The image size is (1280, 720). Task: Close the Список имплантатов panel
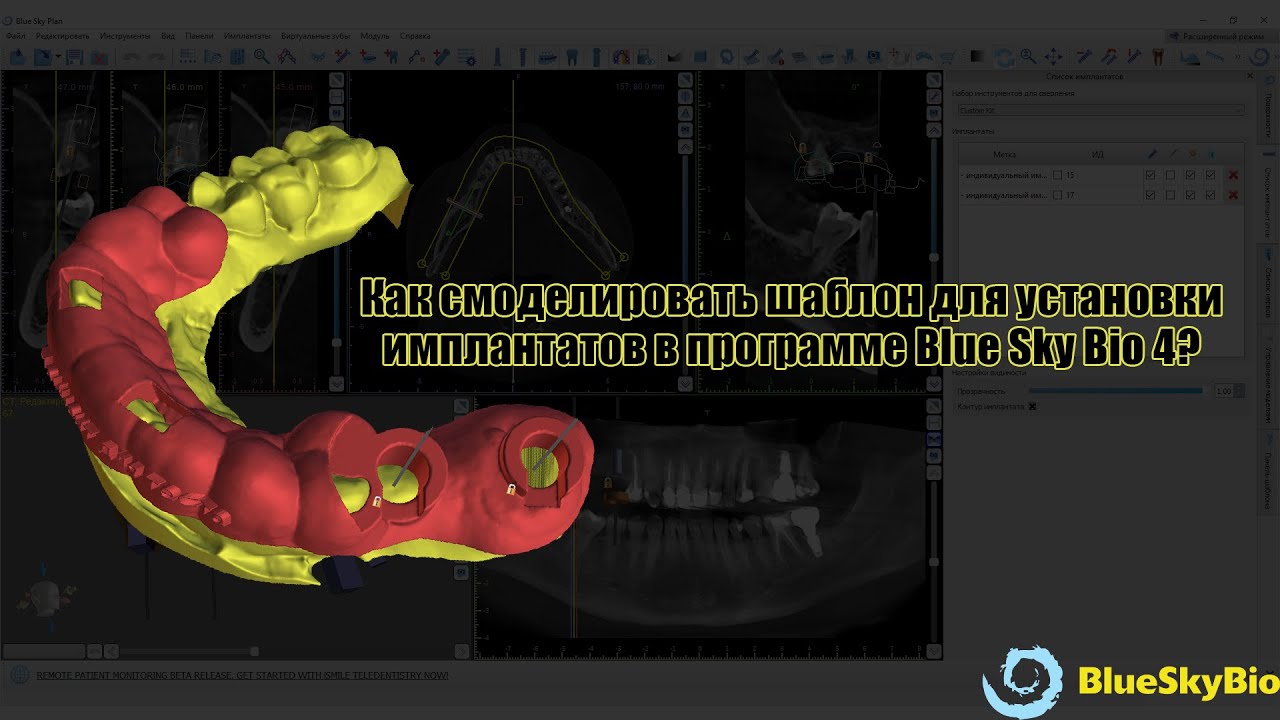[1250, 76]
